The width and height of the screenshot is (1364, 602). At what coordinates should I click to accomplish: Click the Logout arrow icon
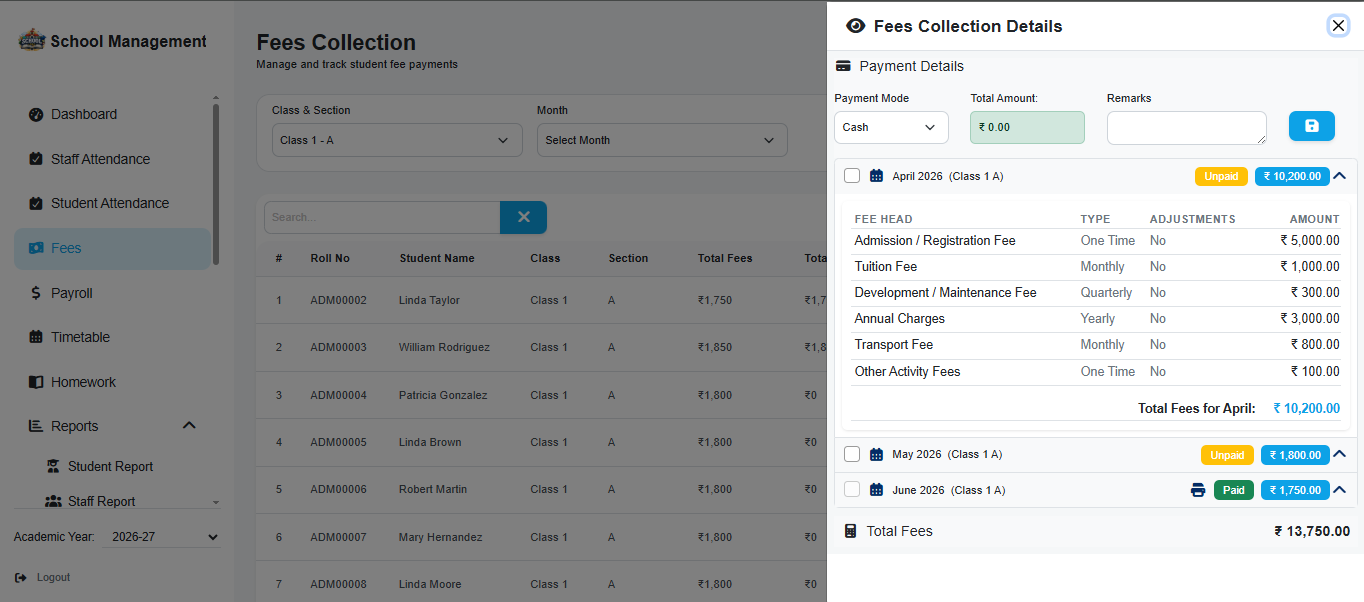tap(21, 578)
